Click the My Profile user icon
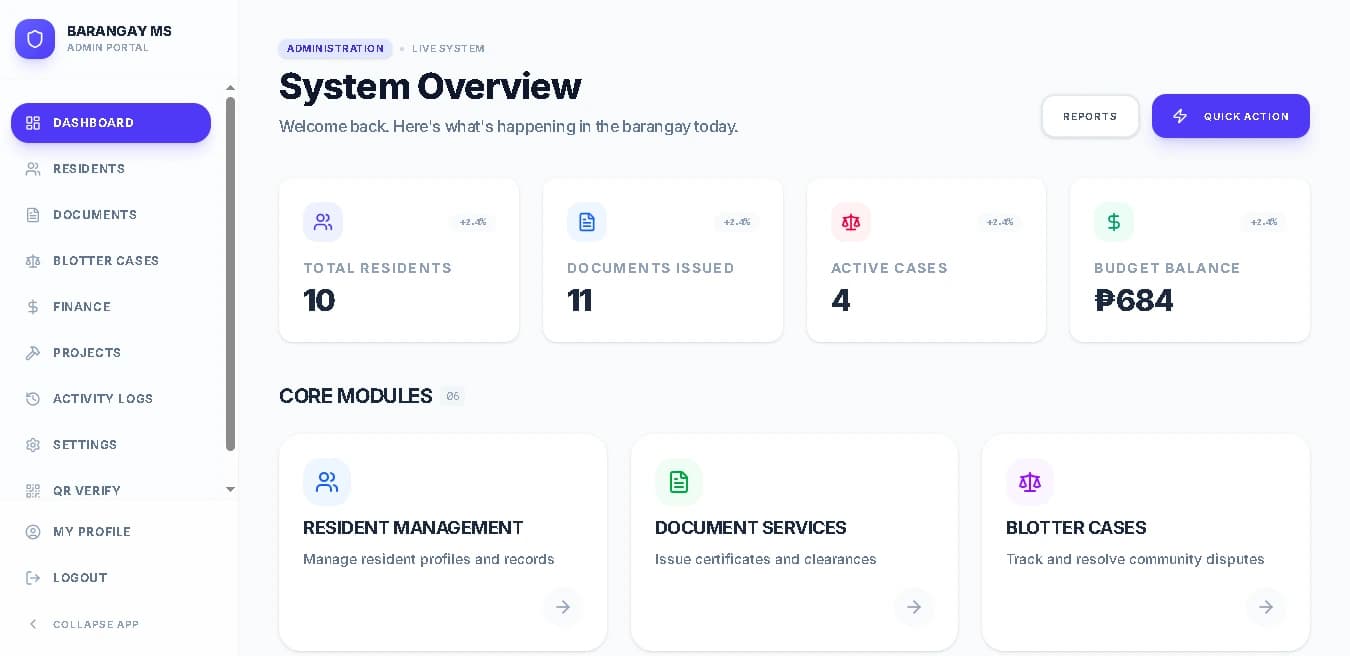Screen dimensions: 1350x656 coord(33,532)
